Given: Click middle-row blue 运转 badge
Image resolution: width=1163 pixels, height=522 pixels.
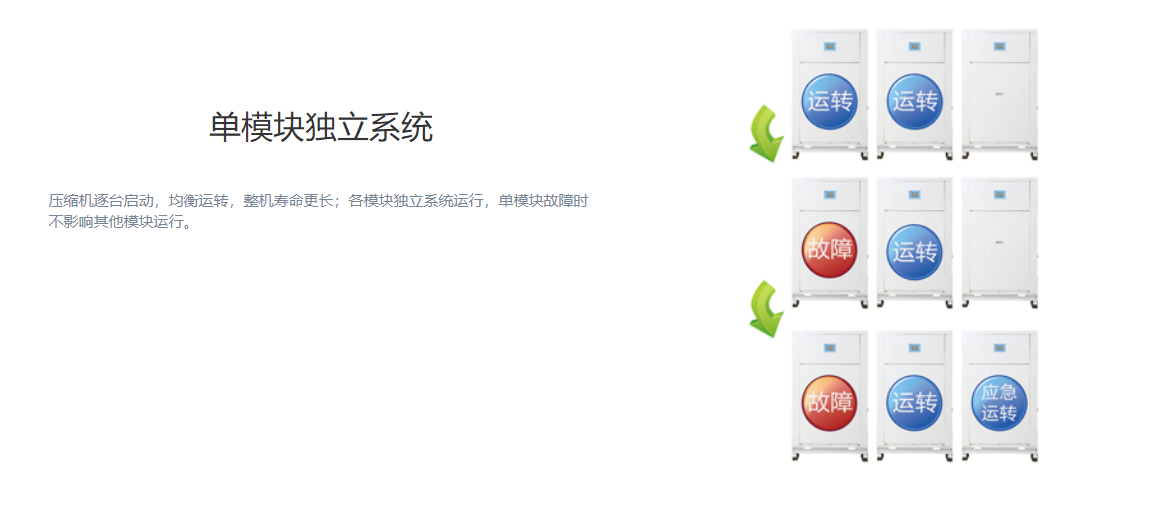Looking at the screenshot, I should click(915, 252).
